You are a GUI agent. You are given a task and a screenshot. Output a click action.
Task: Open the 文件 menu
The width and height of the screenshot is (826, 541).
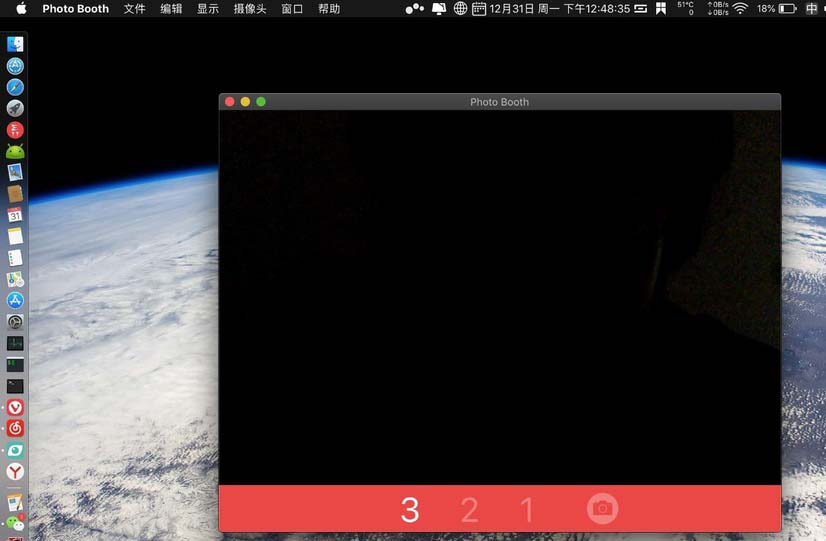(x=134, y=9)
